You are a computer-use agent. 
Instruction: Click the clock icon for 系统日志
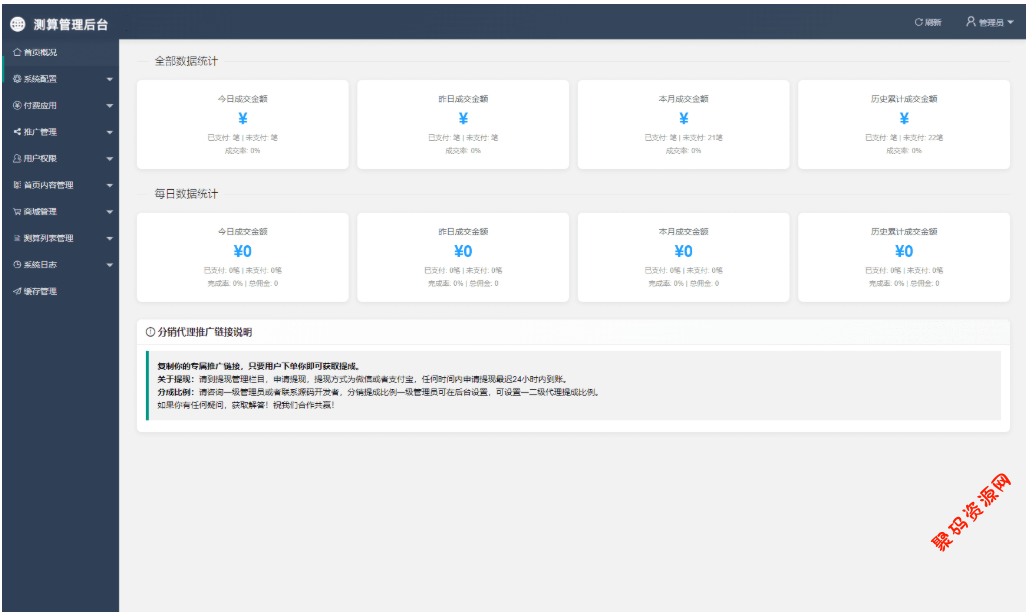tap(16, 265)
